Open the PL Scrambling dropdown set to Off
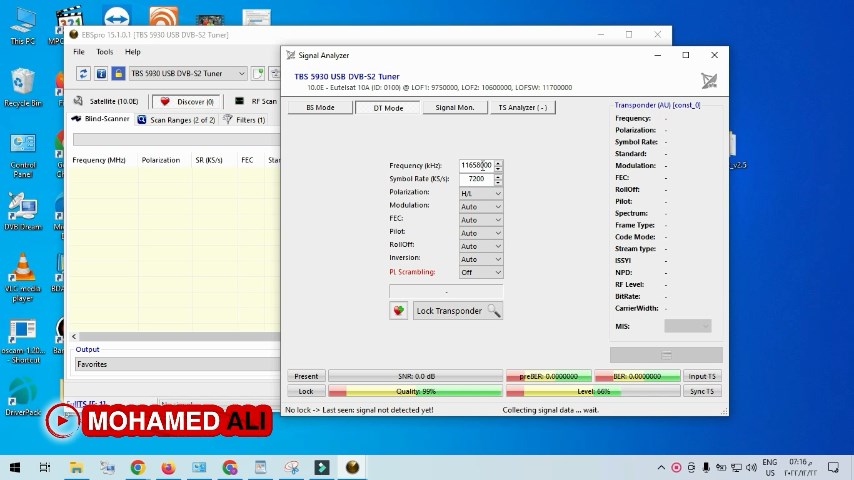This screenshot has width=854, height=480. coord(481,272)
